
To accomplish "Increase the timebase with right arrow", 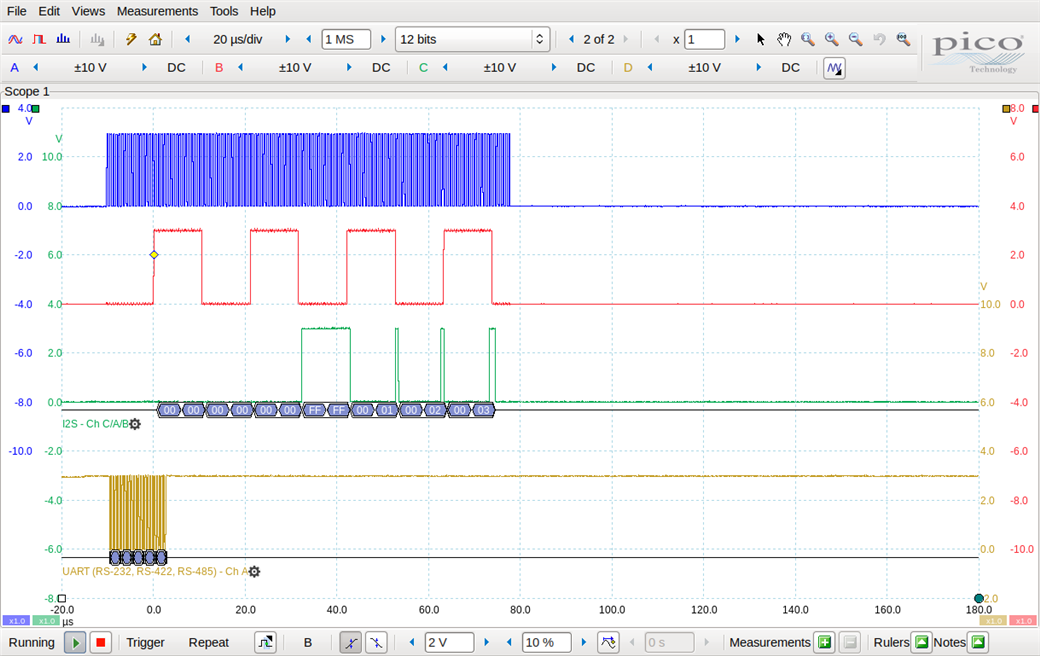I will [x=288, y=39].
